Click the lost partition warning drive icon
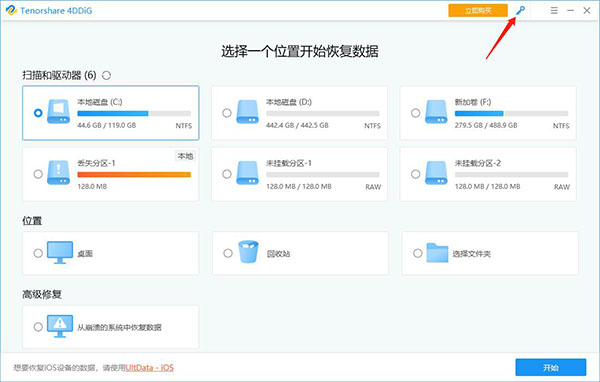Image resolution: width=600 pixels, height=382 pixels. pos(59,173)
